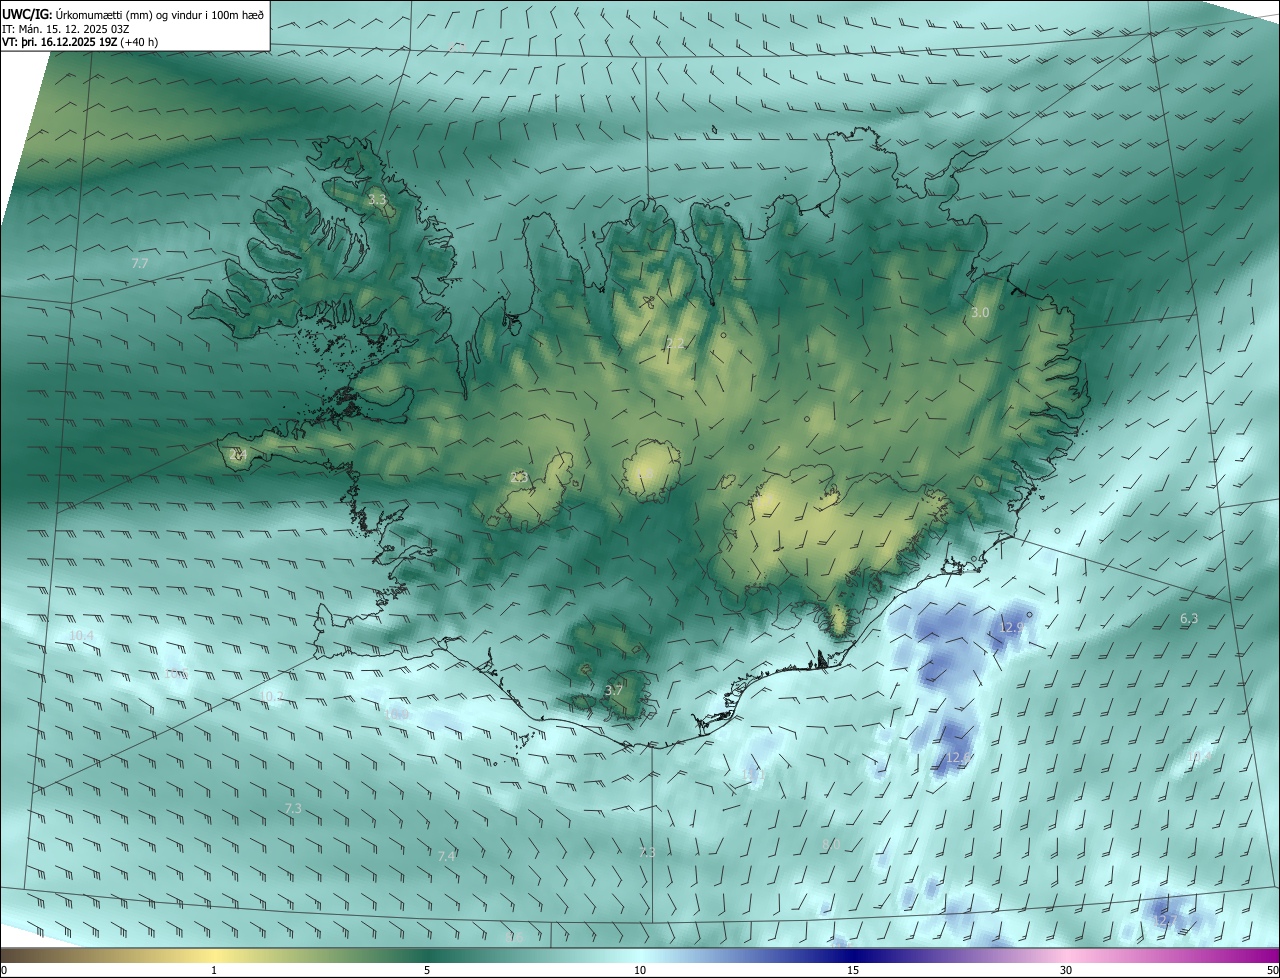Click the 1 tick on the color scale
Image resolution: width=1280 pixels, height=978 pixels.
214,970
